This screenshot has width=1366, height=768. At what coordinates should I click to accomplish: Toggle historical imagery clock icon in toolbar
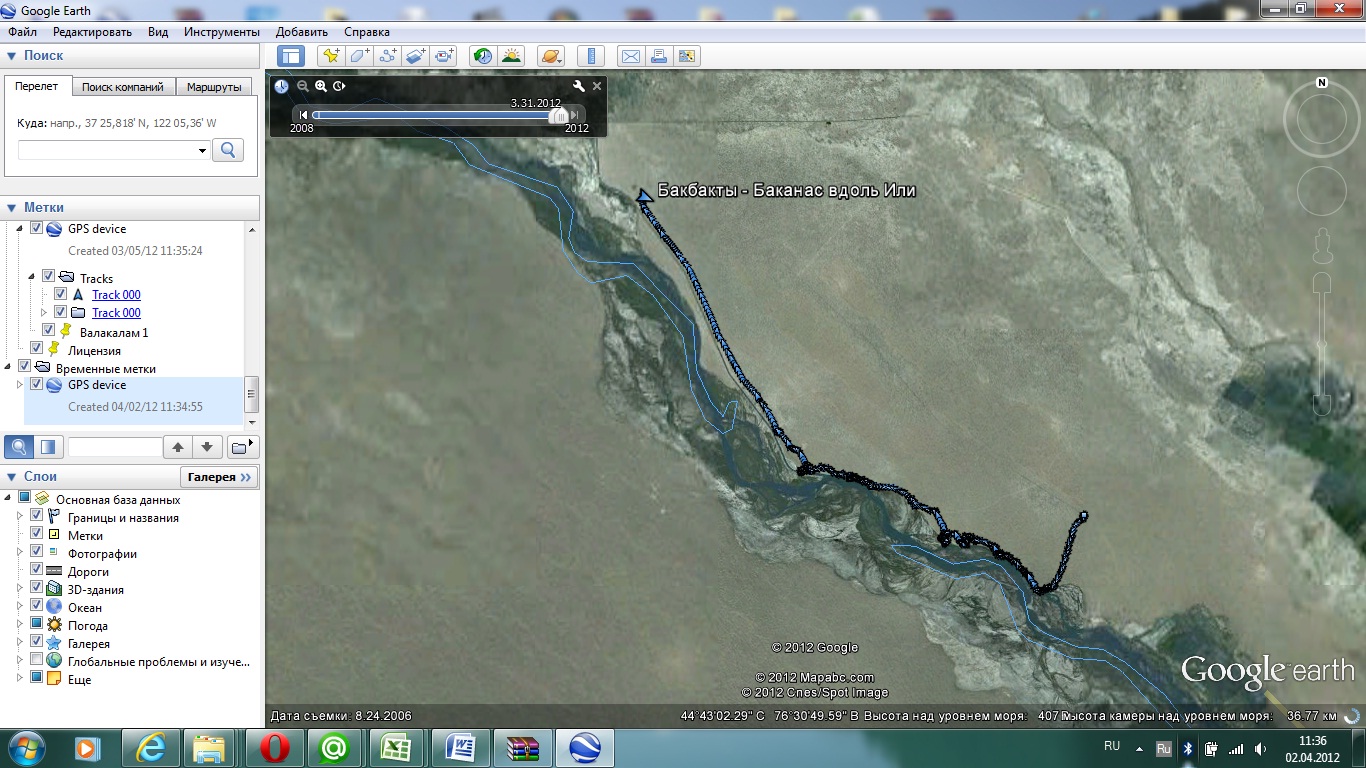click(x=483, y=56)
